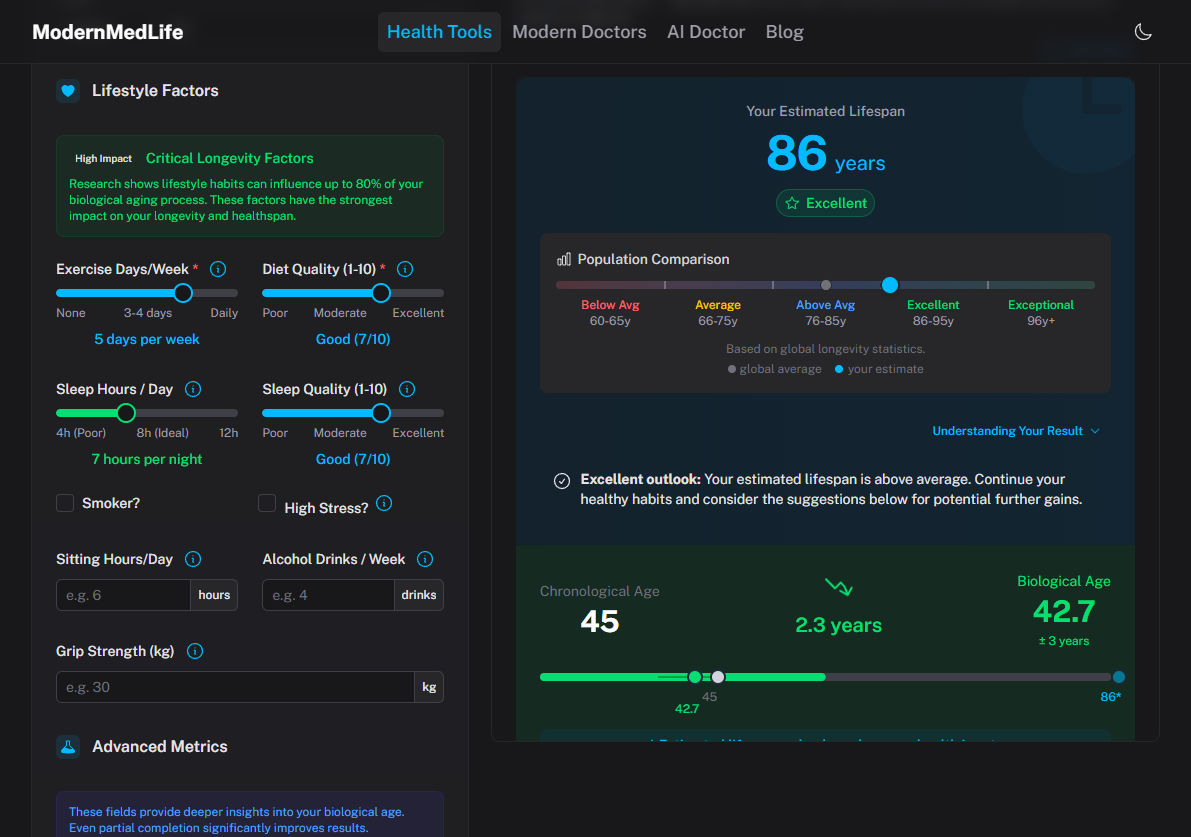
Task: Click info icon beside Diet Quality
Action: tap(405, 269)
